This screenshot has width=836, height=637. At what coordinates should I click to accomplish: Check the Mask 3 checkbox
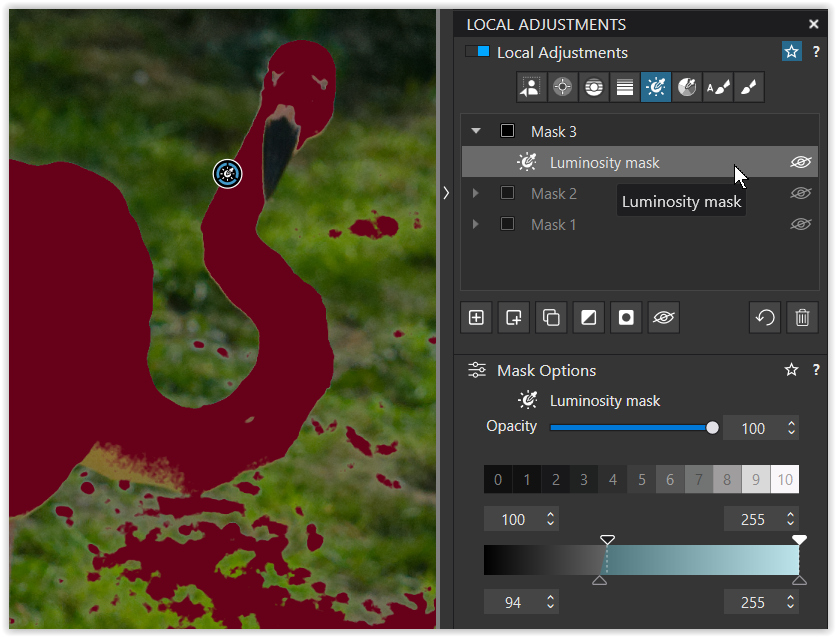(x=507, y=131)
